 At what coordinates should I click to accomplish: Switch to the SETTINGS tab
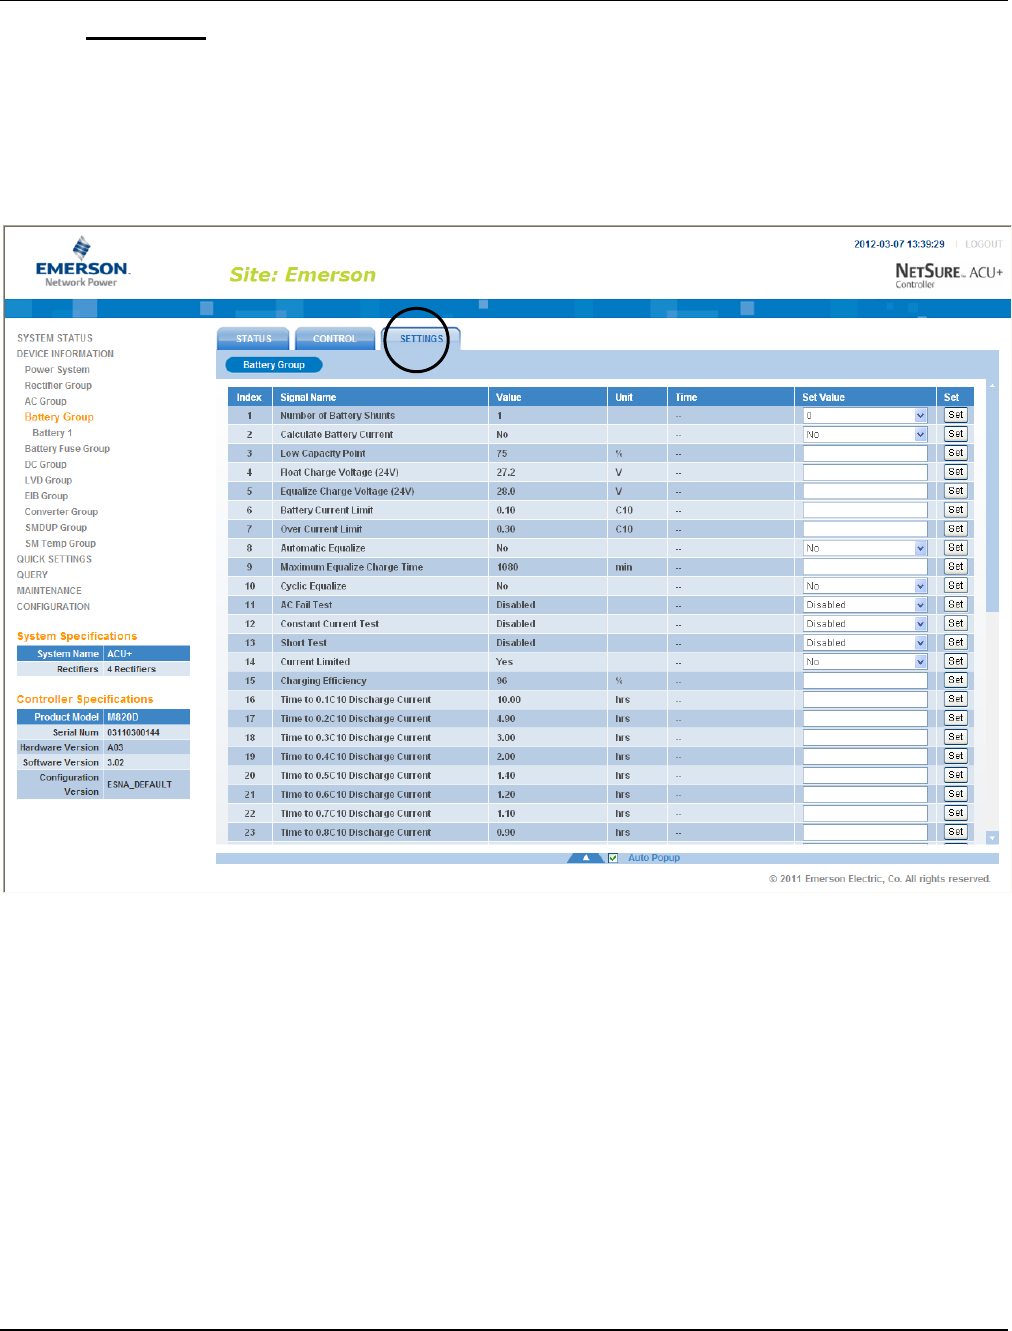[x=421, y=339]
